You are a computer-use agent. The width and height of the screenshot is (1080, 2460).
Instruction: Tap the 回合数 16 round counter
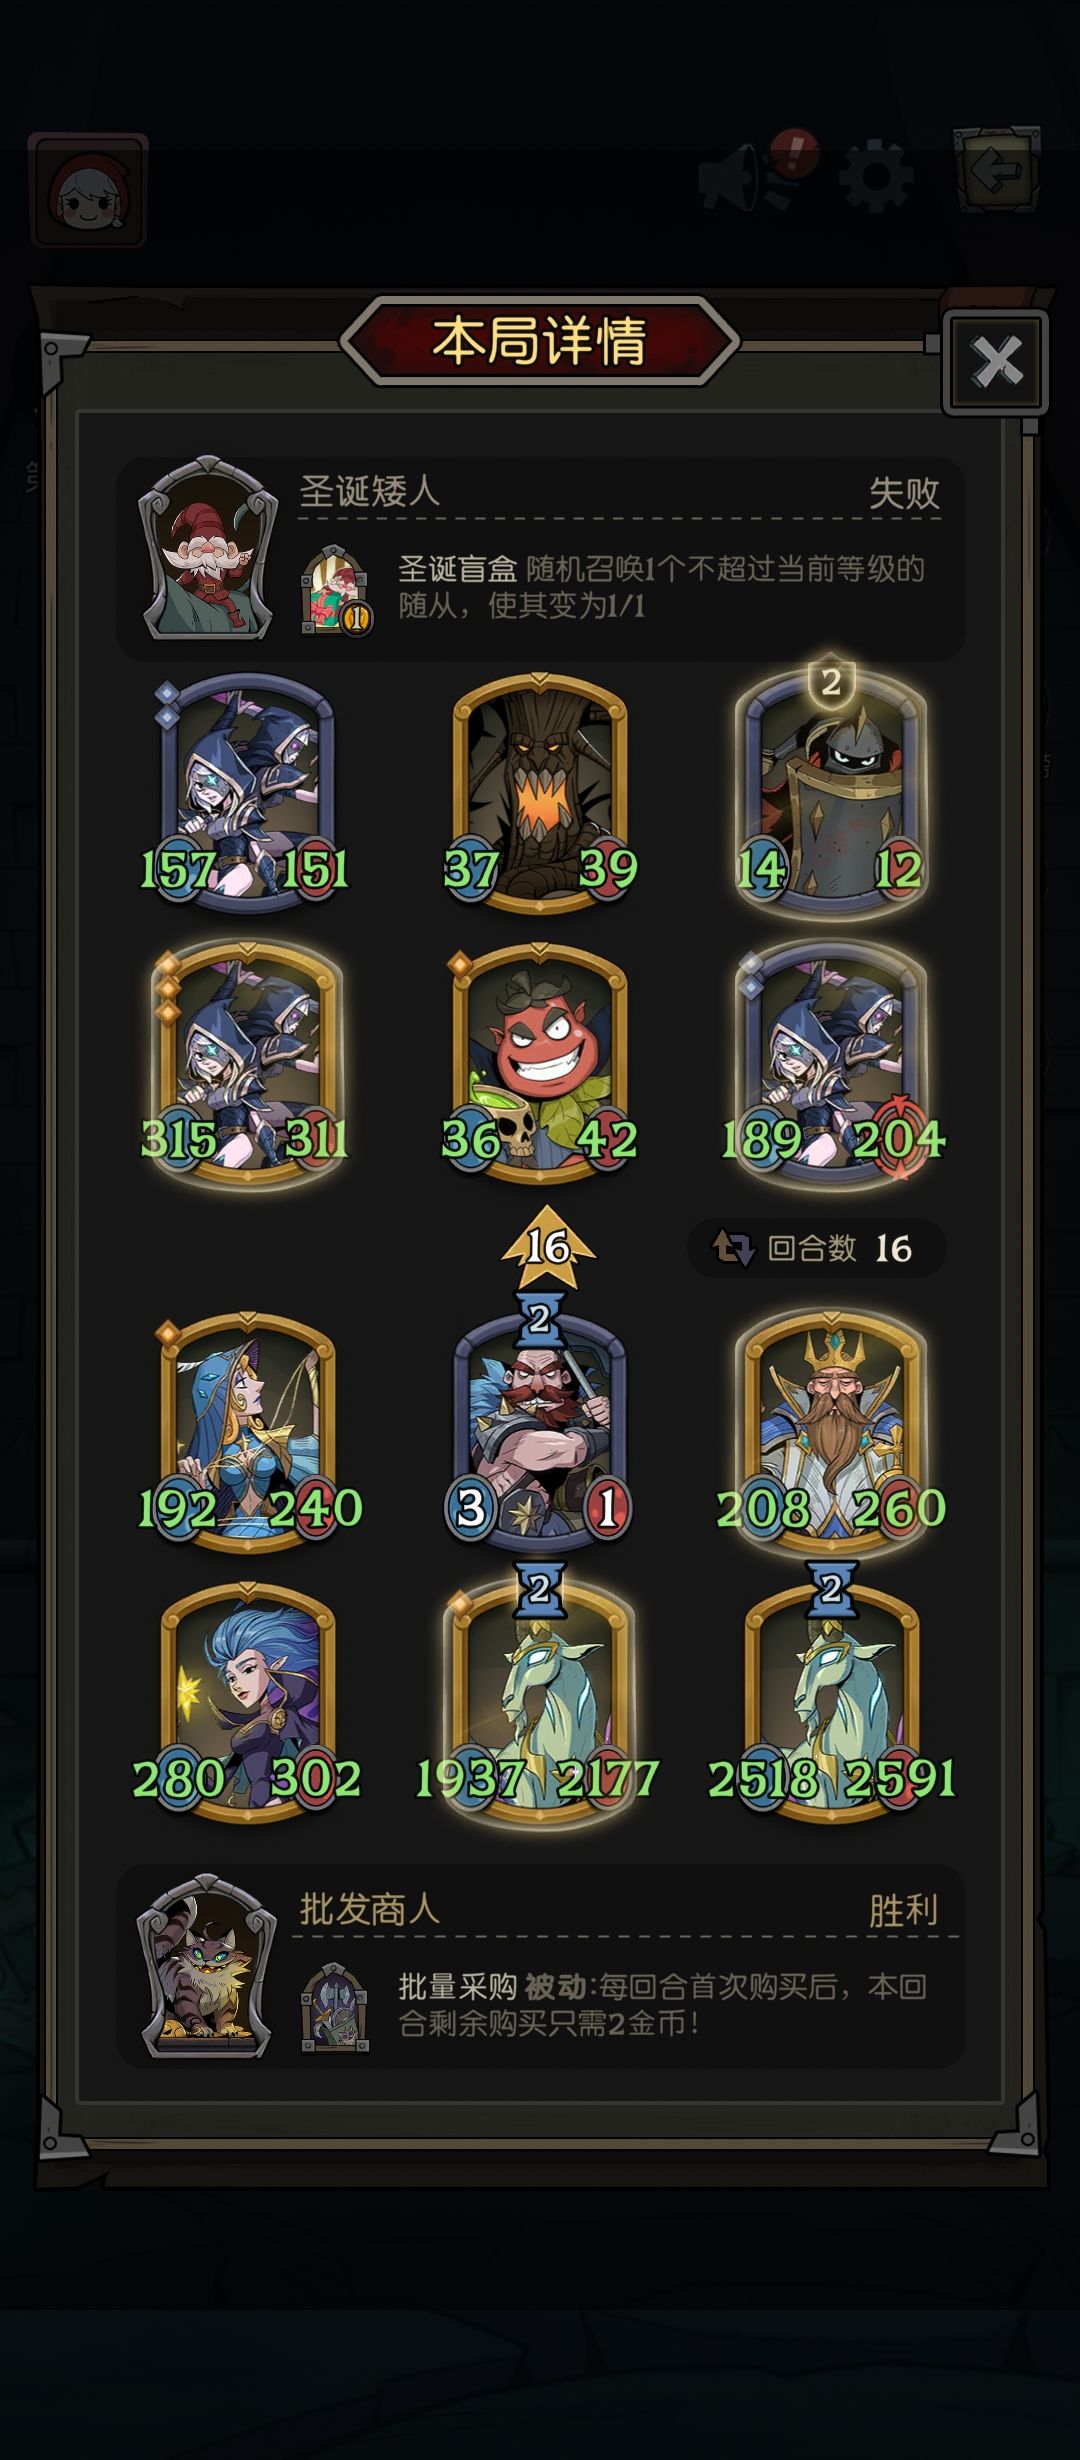[815, 1248]
